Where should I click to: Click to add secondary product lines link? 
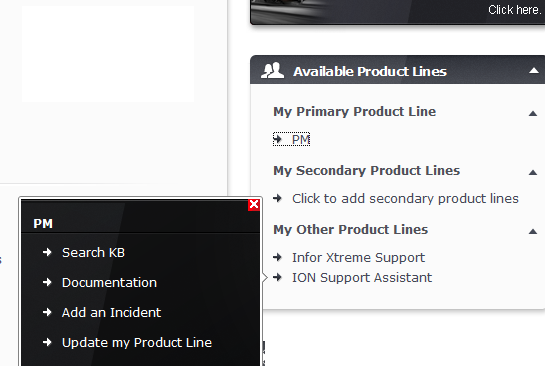(x=405, y=198)
